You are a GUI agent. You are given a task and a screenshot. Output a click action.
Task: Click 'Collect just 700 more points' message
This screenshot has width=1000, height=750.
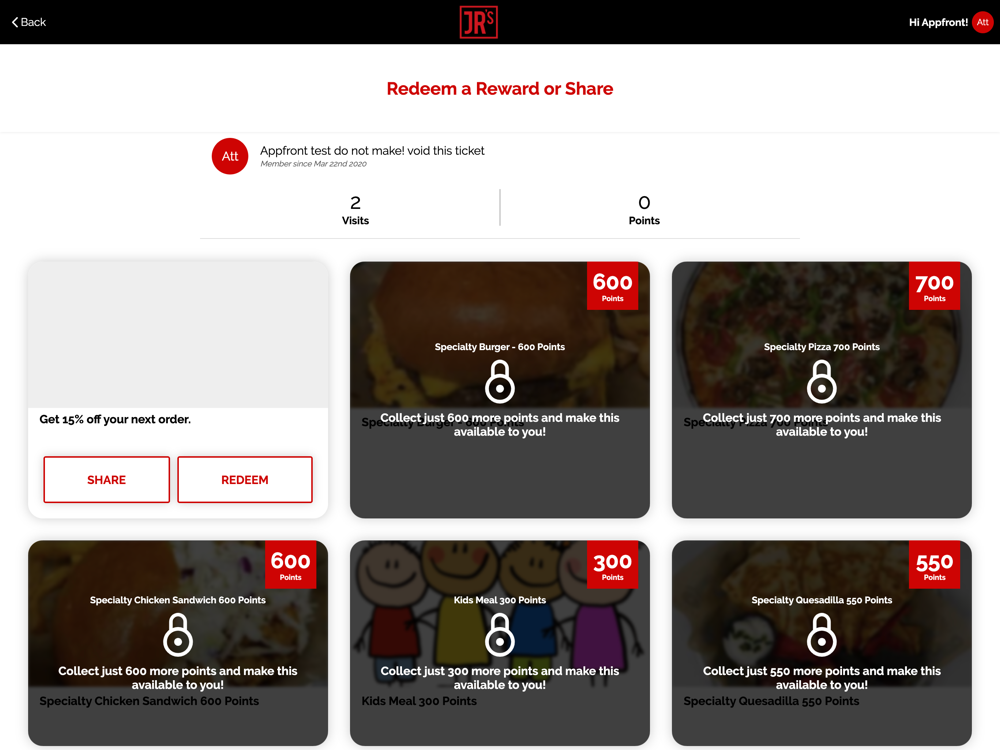point(821,425)
